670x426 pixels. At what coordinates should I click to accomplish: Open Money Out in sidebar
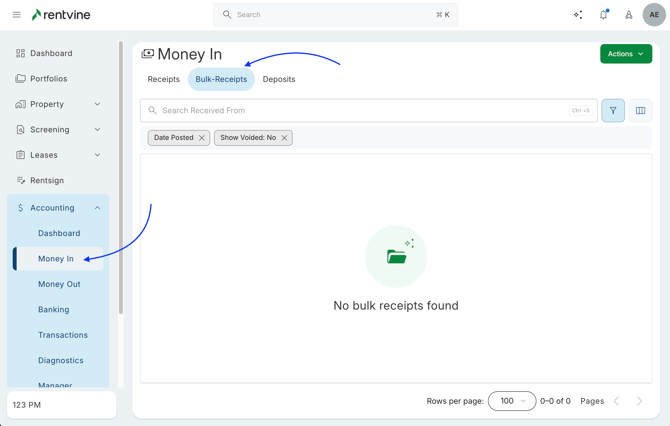point(59,284)
